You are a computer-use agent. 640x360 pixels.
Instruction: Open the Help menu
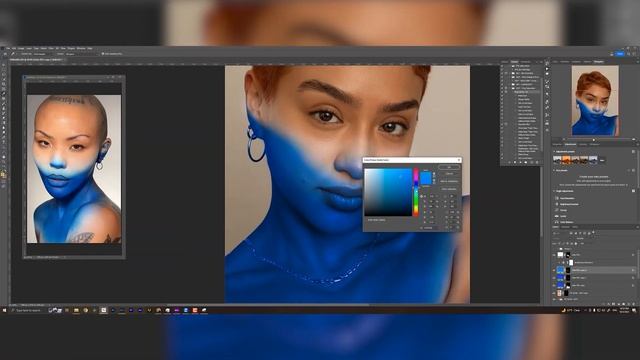[x=89, y=49]
